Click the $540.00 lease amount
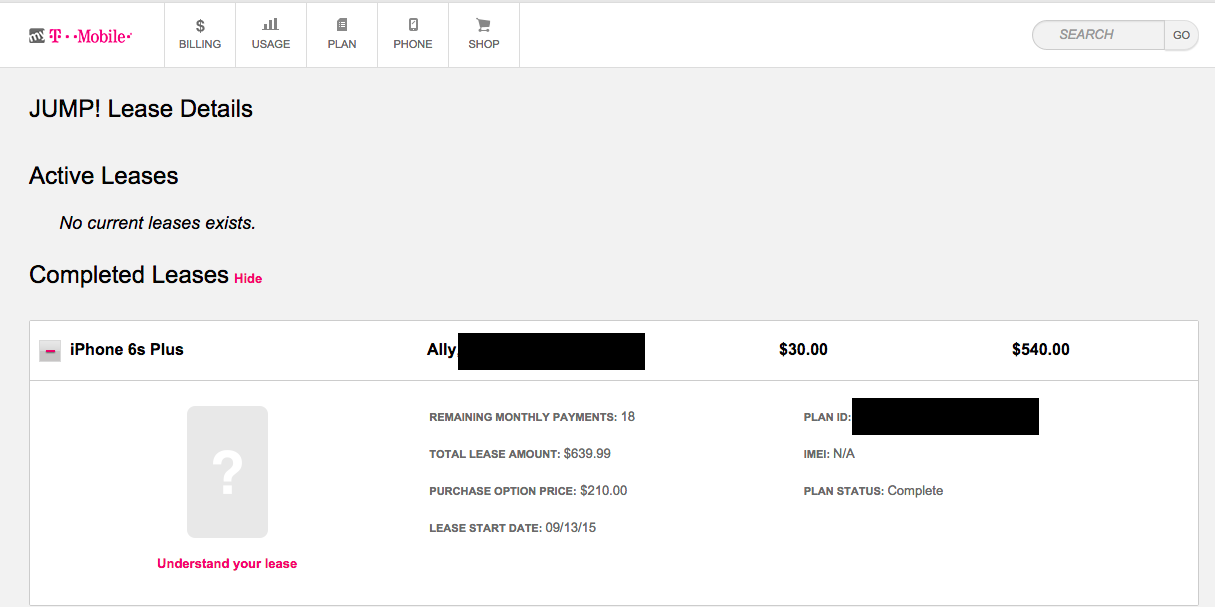 click(1040, 350)
